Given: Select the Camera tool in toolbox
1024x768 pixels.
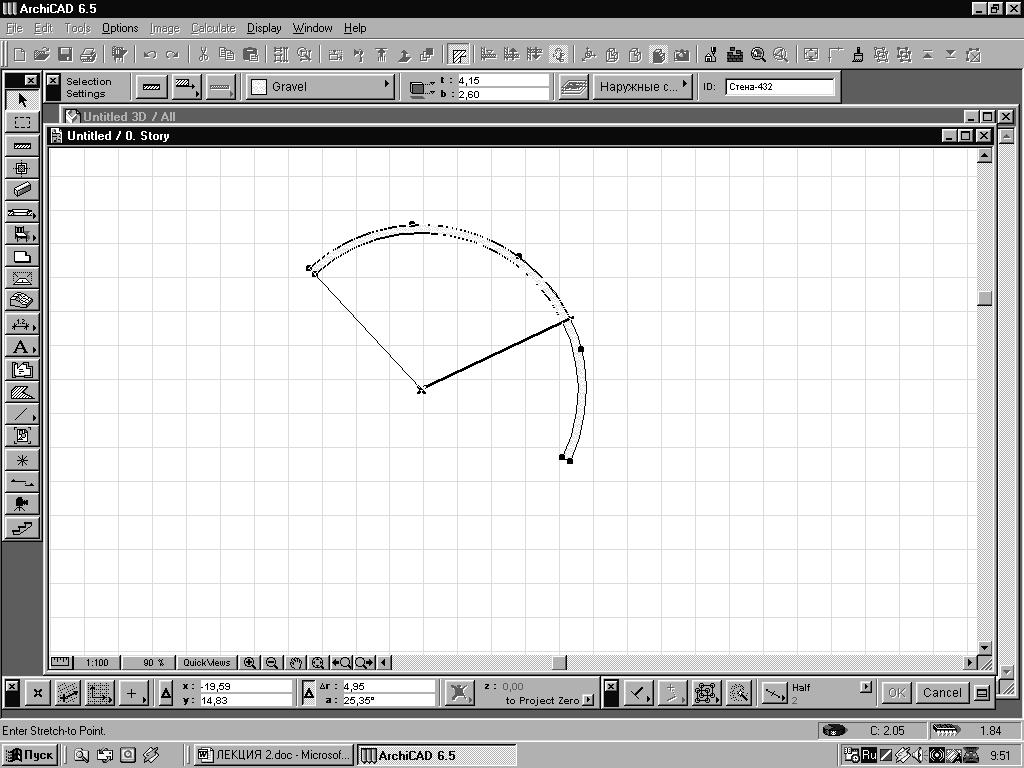Looking at the screenshot, I should click(x=22, y=504).
